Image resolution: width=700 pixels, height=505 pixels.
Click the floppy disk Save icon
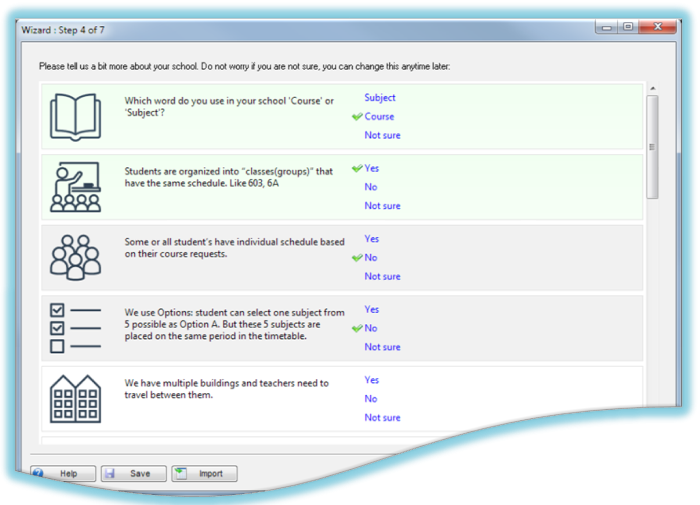point(109,473)
